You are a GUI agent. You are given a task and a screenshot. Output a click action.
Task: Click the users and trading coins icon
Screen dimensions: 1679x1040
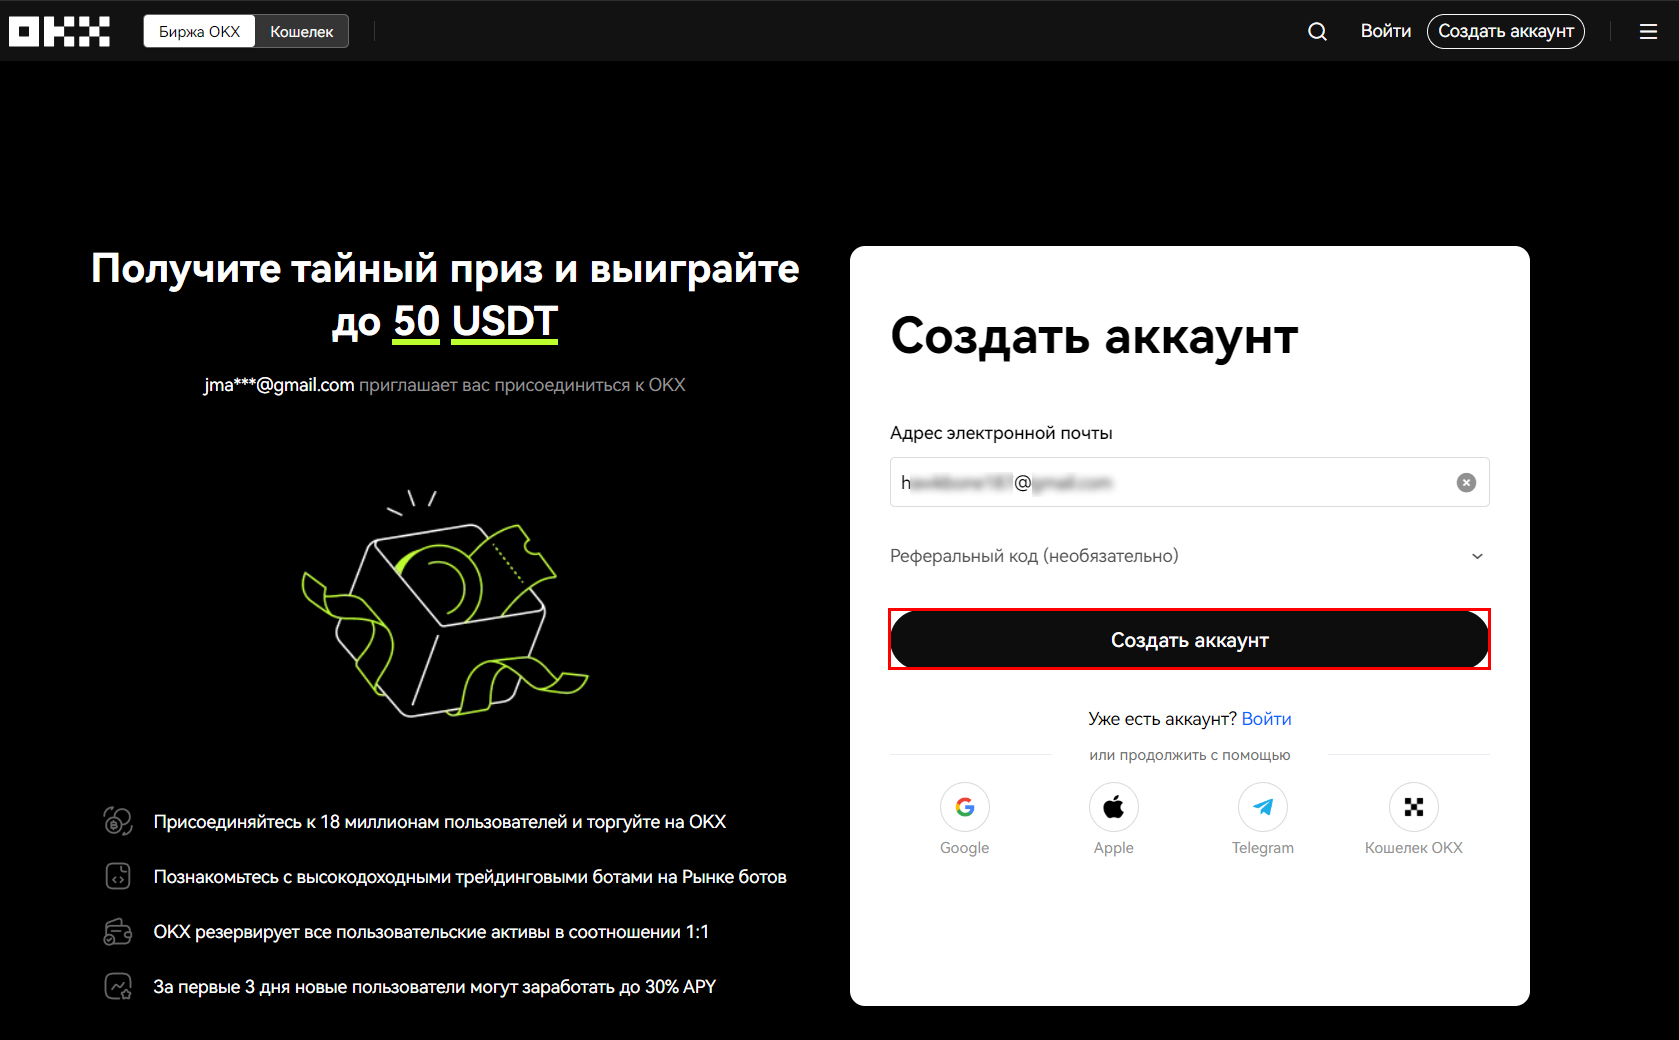pos(118,821)
